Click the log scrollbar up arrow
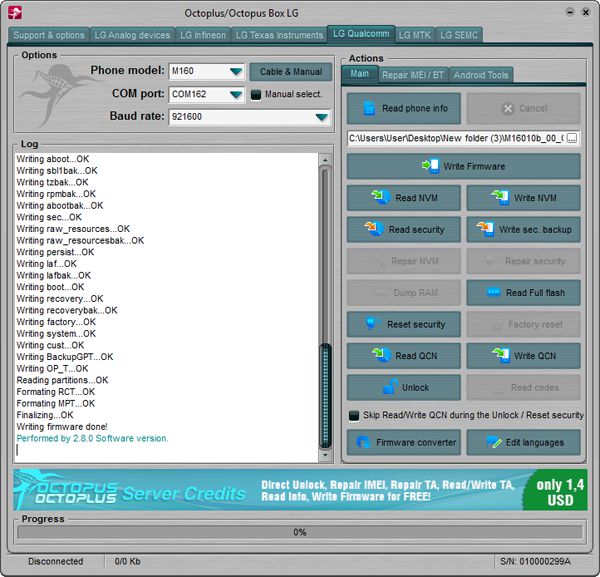Screen dimensions: 600x577 point(325,160)
